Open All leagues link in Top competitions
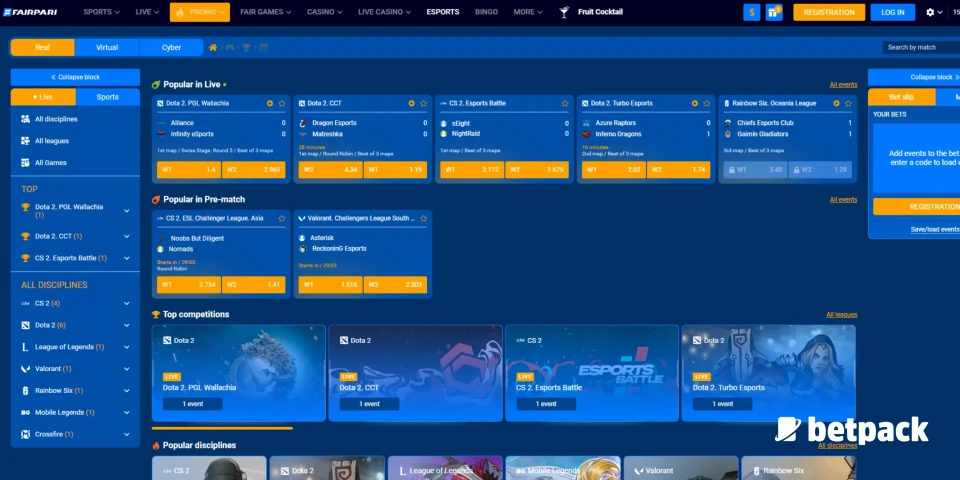The width and height of the screenshot is (960, 480). (x=841, y=315)
